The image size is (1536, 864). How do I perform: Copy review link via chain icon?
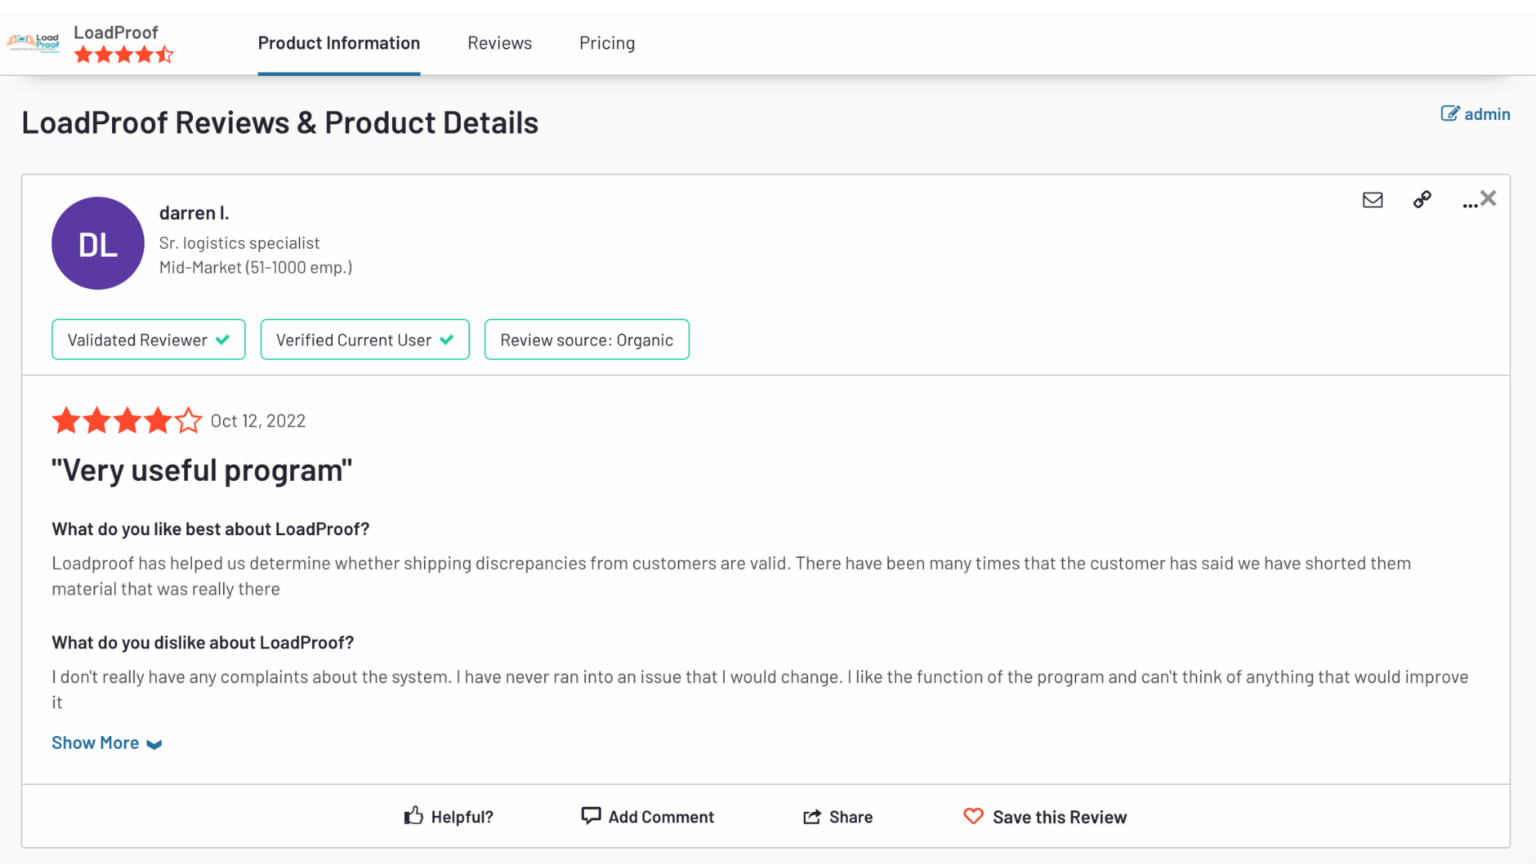point(1422,200)
